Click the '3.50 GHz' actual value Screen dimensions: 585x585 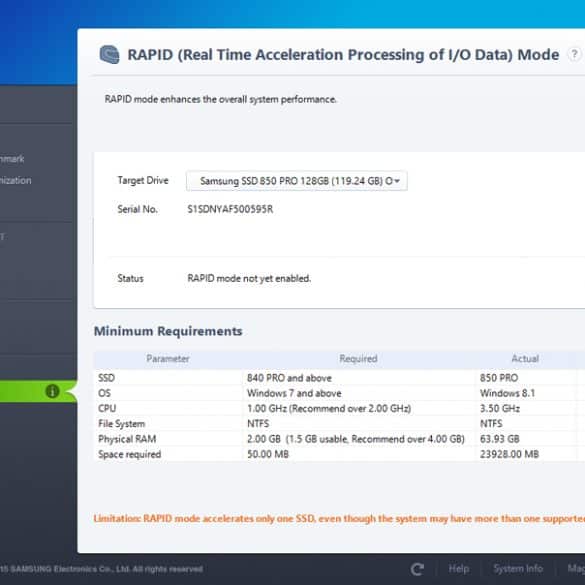click(x=500, y=408)
